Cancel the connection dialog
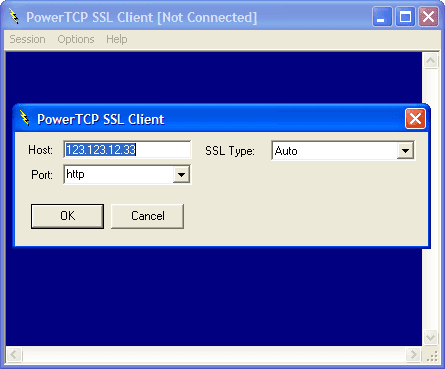Viewport: 445px width, 369px height. [x=147, y=216]
